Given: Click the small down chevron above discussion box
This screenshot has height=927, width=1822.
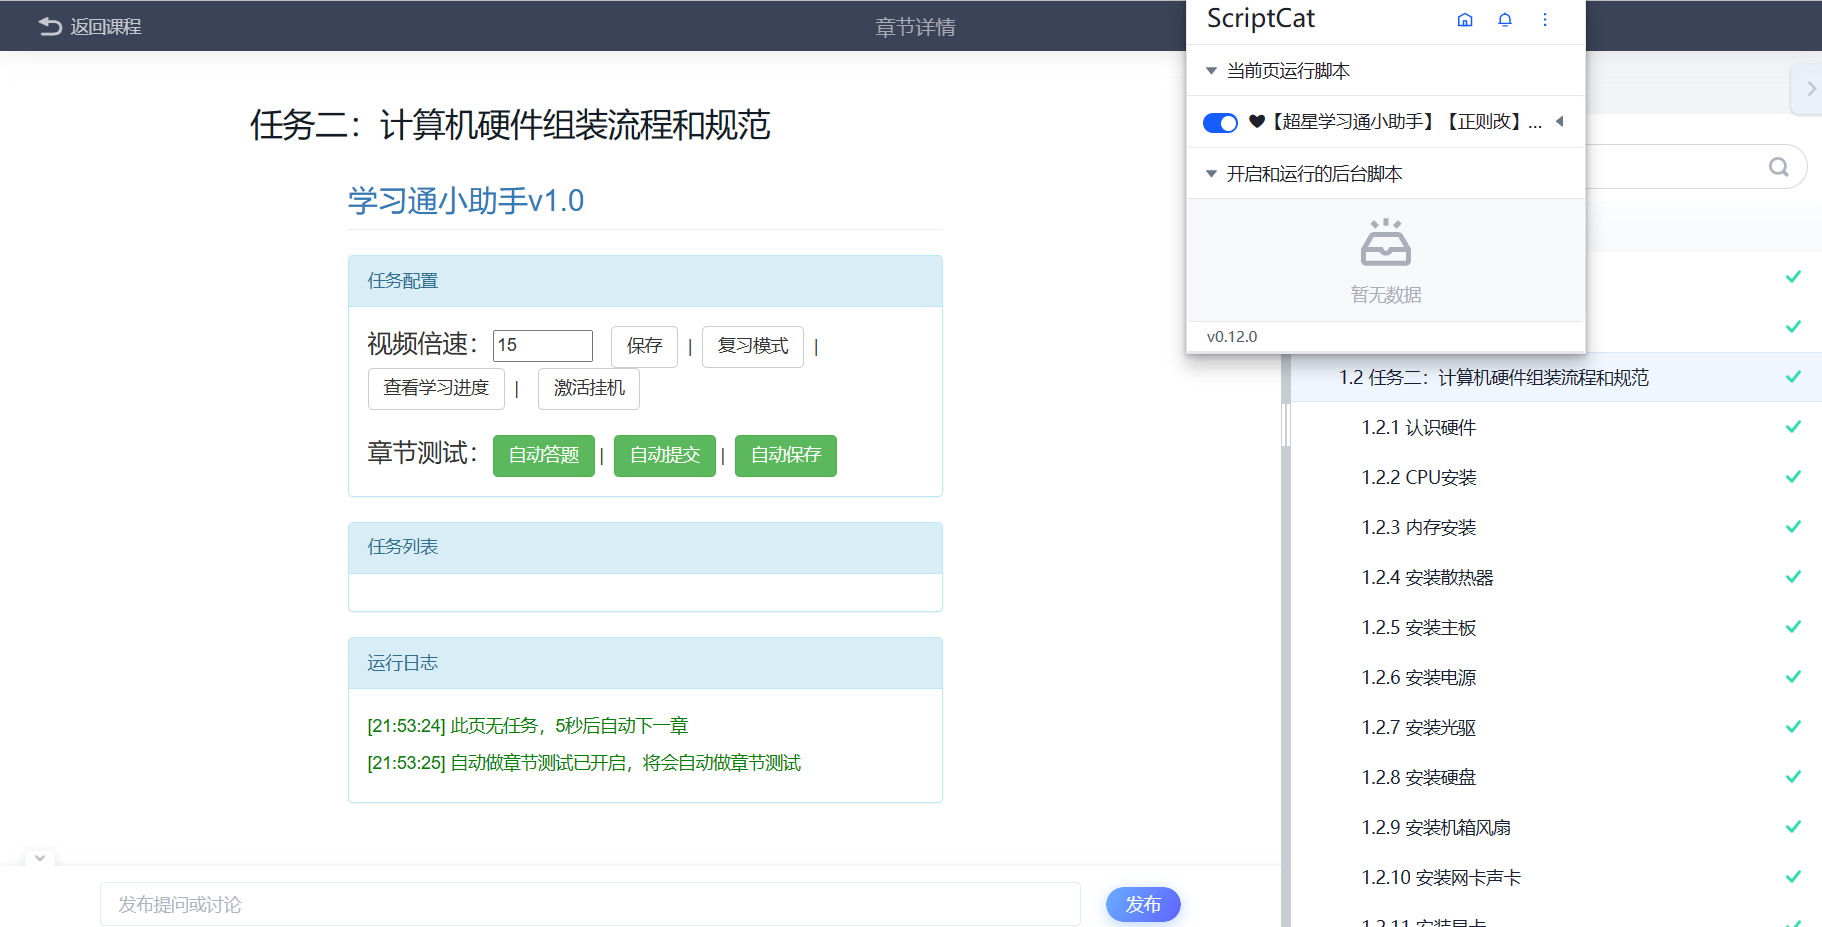Looking at the screenshot, I should pos(40,858).
